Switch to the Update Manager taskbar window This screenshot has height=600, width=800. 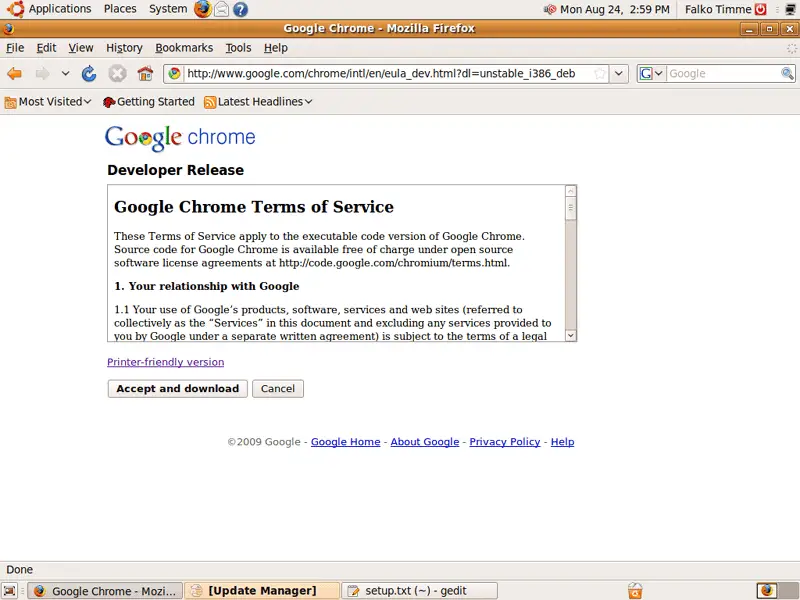(262, 591)
